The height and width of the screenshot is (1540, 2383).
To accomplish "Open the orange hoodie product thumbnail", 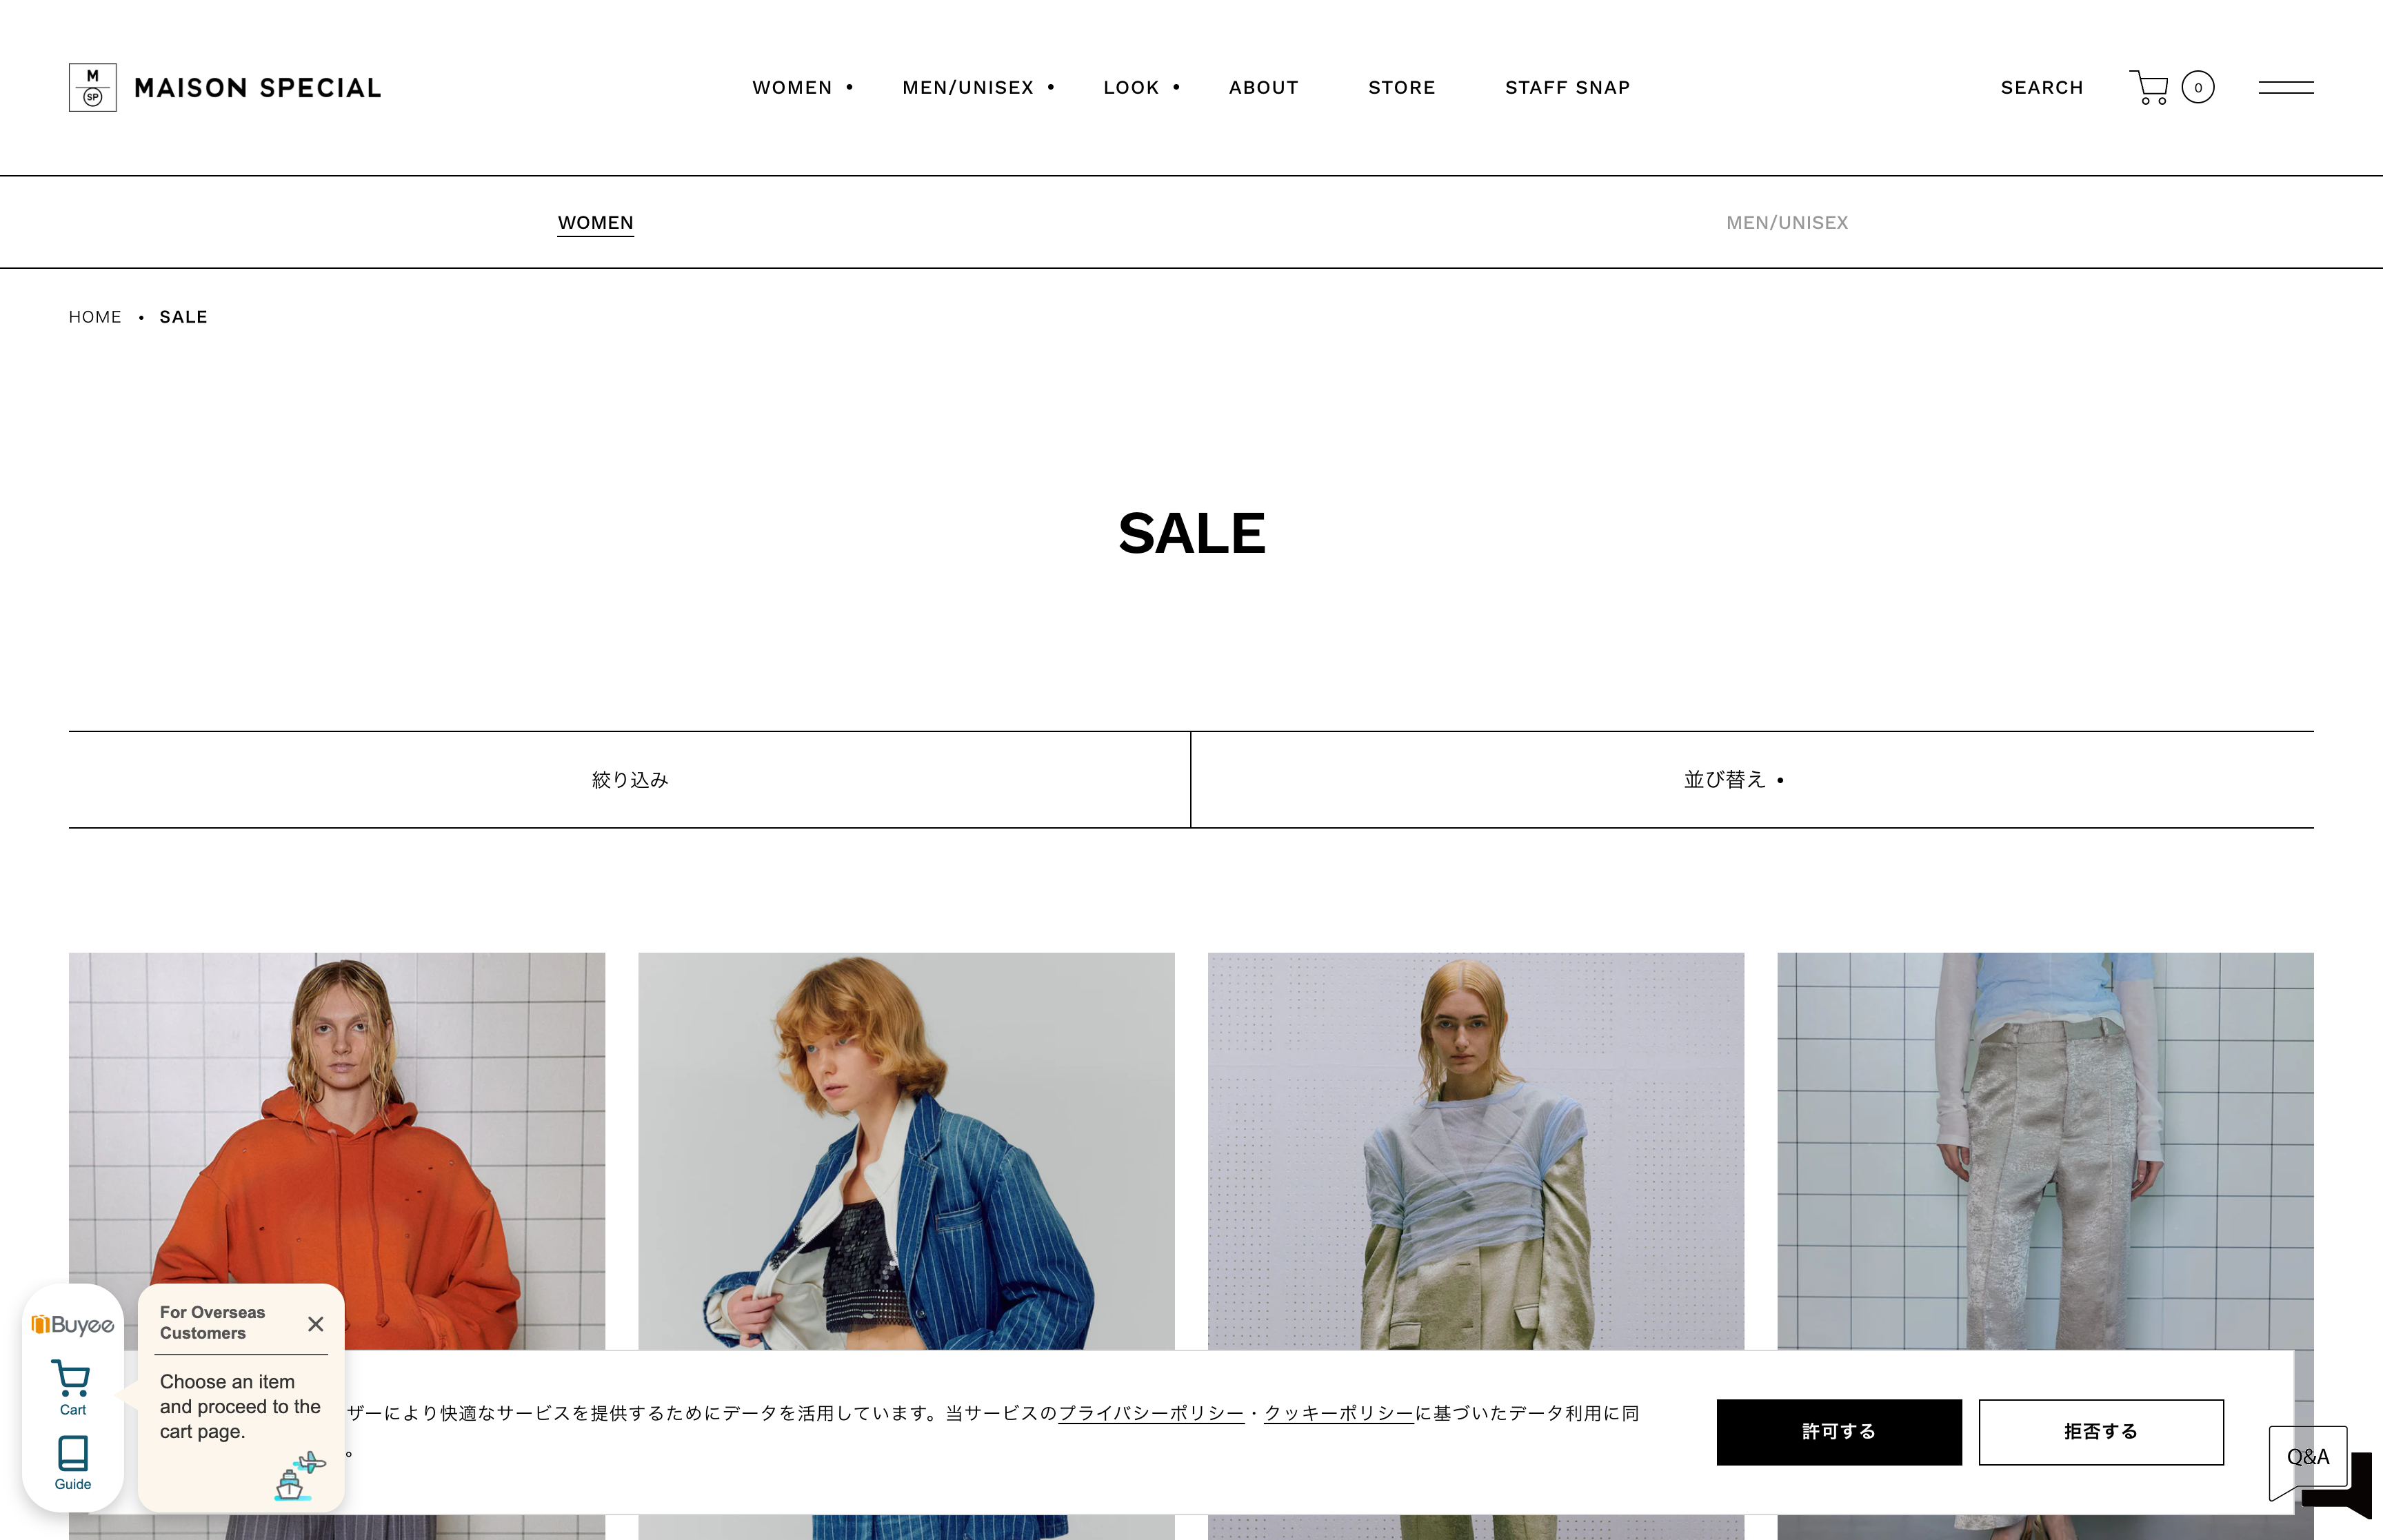I will pos(336,1150).
